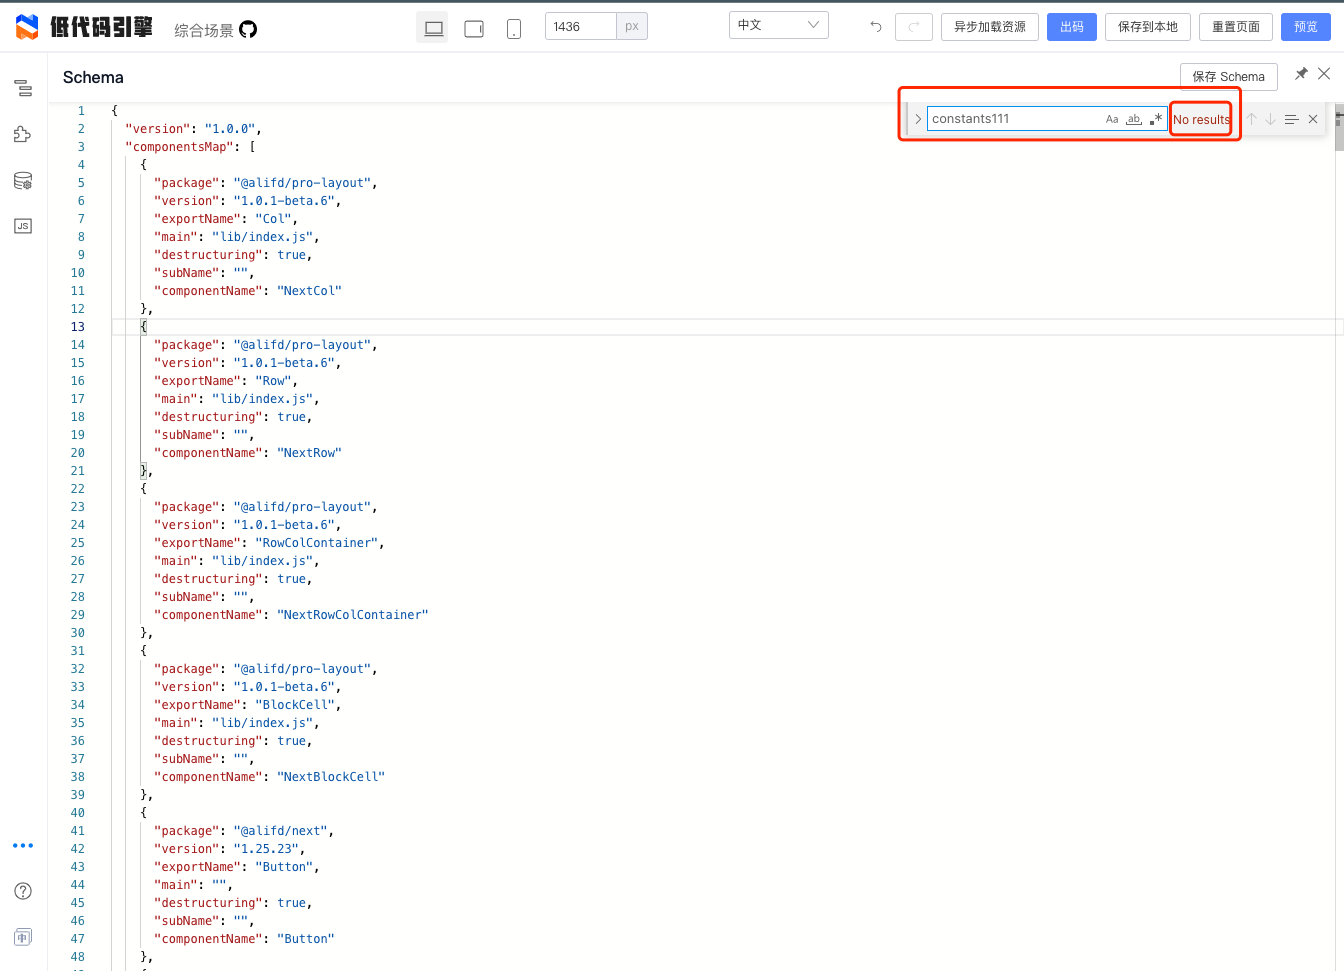
Task: Select the plugin components sidebar icon
Action: 22,133
